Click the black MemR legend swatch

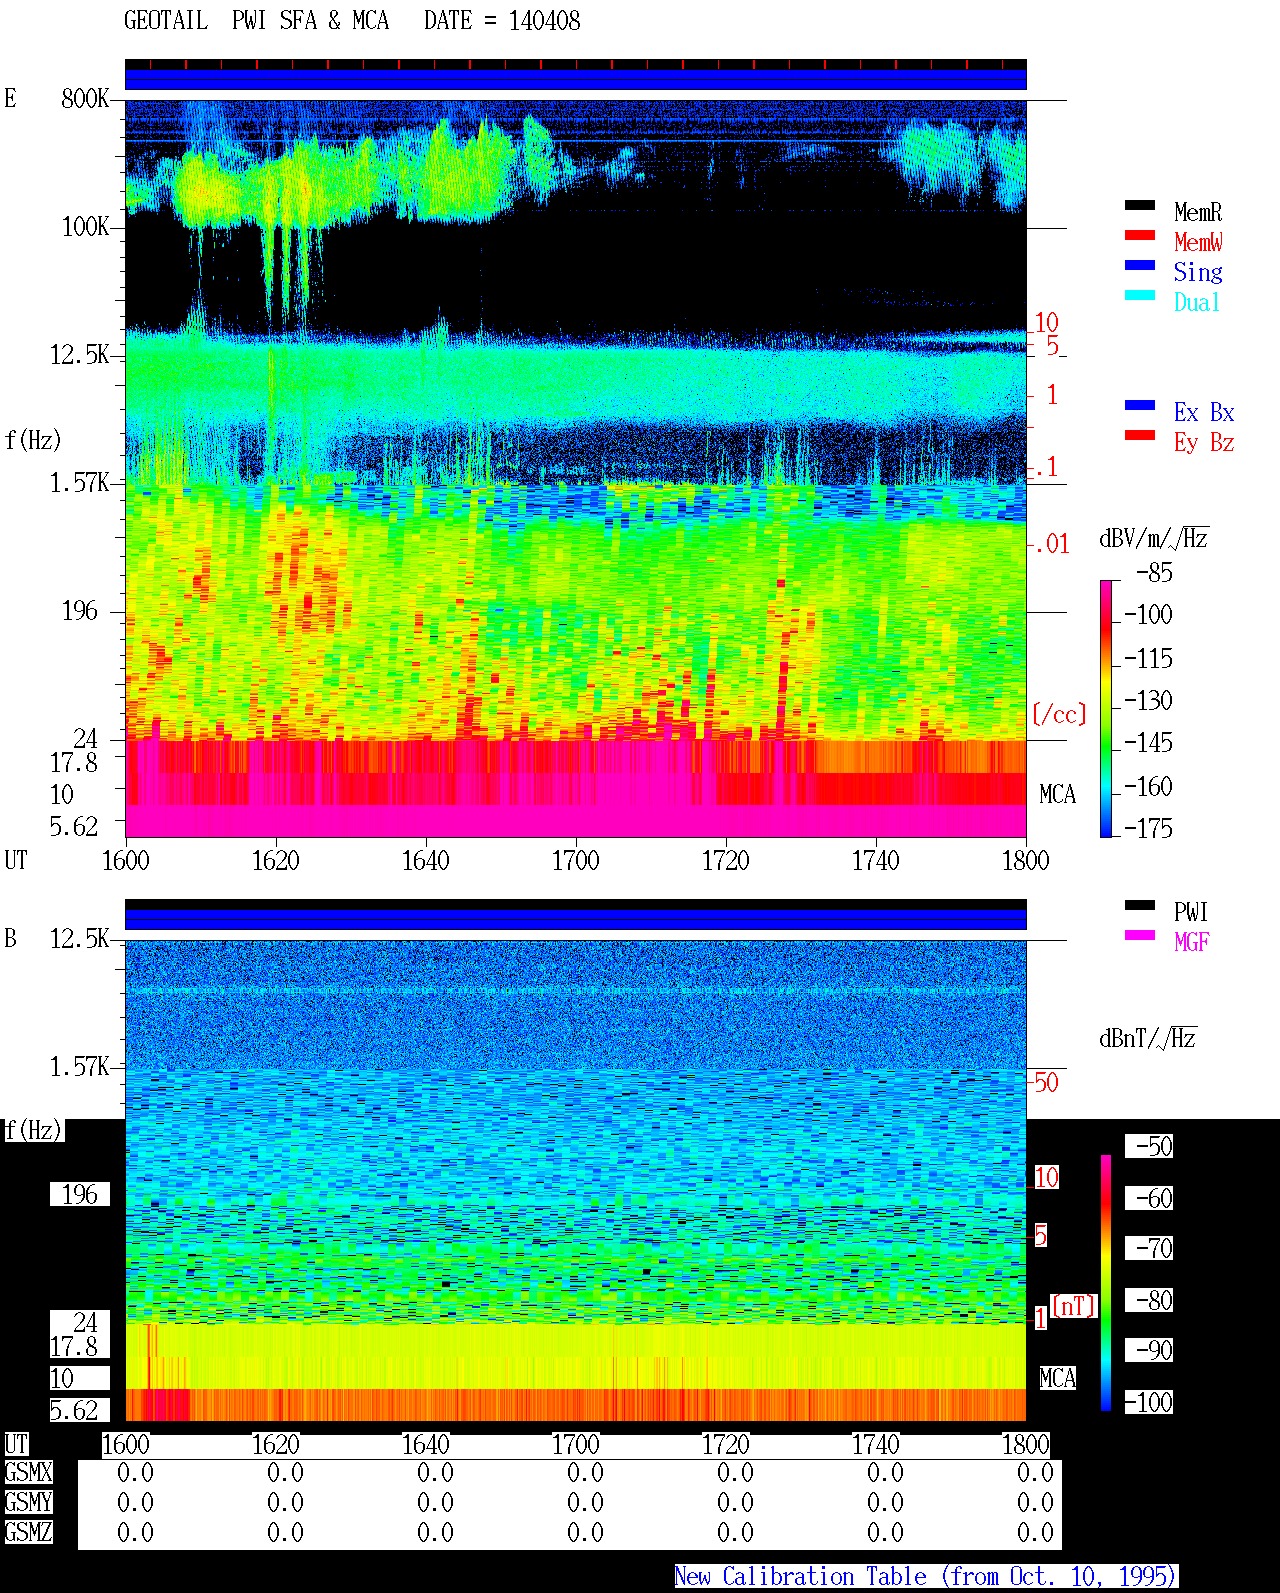tap(1139, 205)
